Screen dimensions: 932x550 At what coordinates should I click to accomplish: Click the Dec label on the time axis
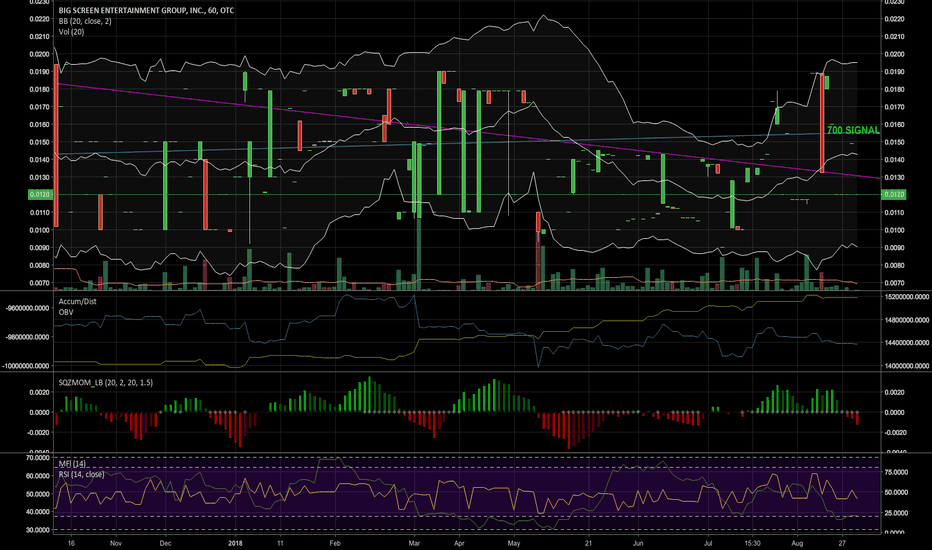click(x=165, y=543)
